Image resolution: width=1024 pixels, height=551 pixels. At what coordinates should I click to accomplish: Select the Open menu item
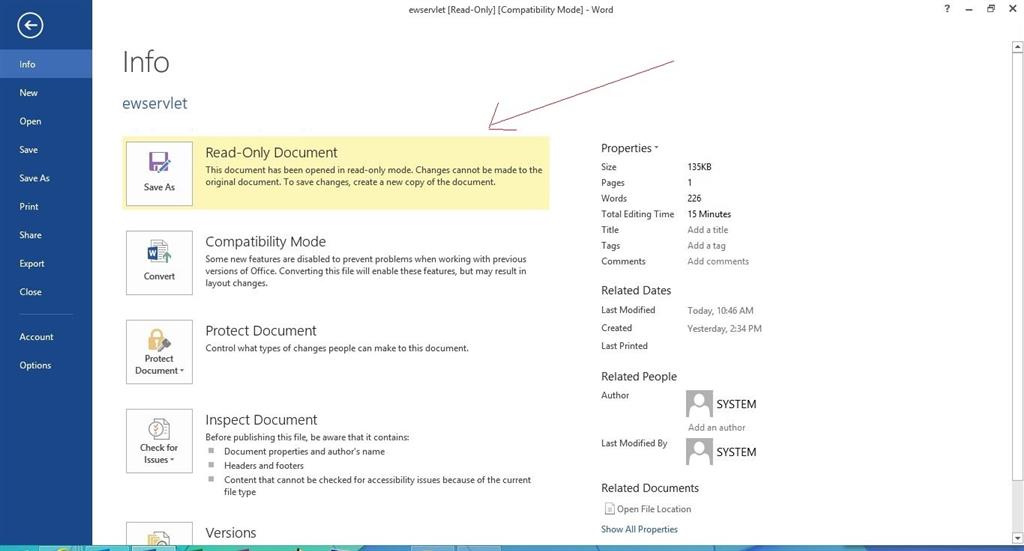coord(46,121)
